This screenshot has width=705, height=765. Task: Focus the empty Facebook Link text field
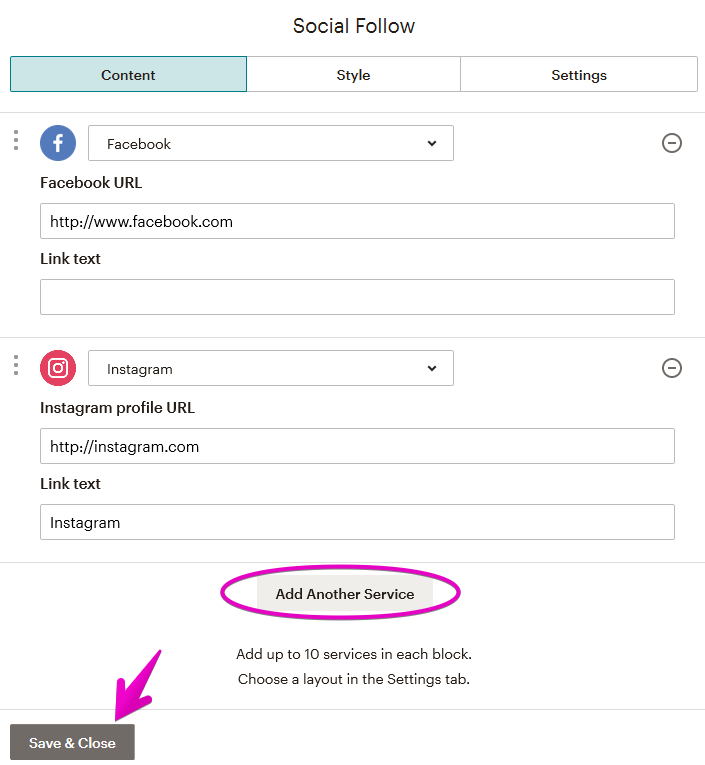click(357, 297)
